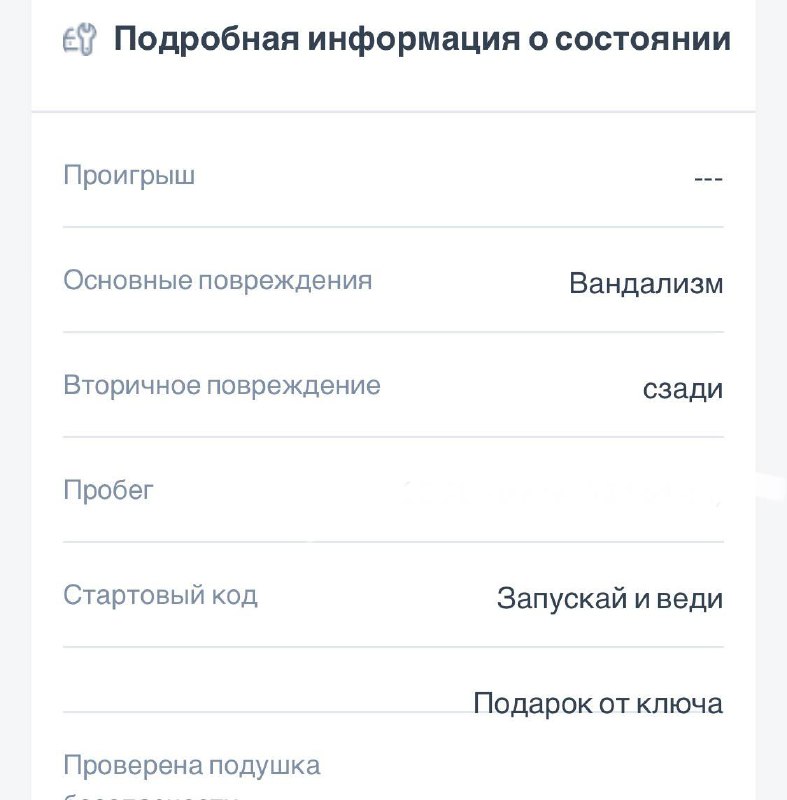Screen dimensions: 787x800
Task: Select the heading "Подробная информация о состоянии"
Action: pos(422,39)
